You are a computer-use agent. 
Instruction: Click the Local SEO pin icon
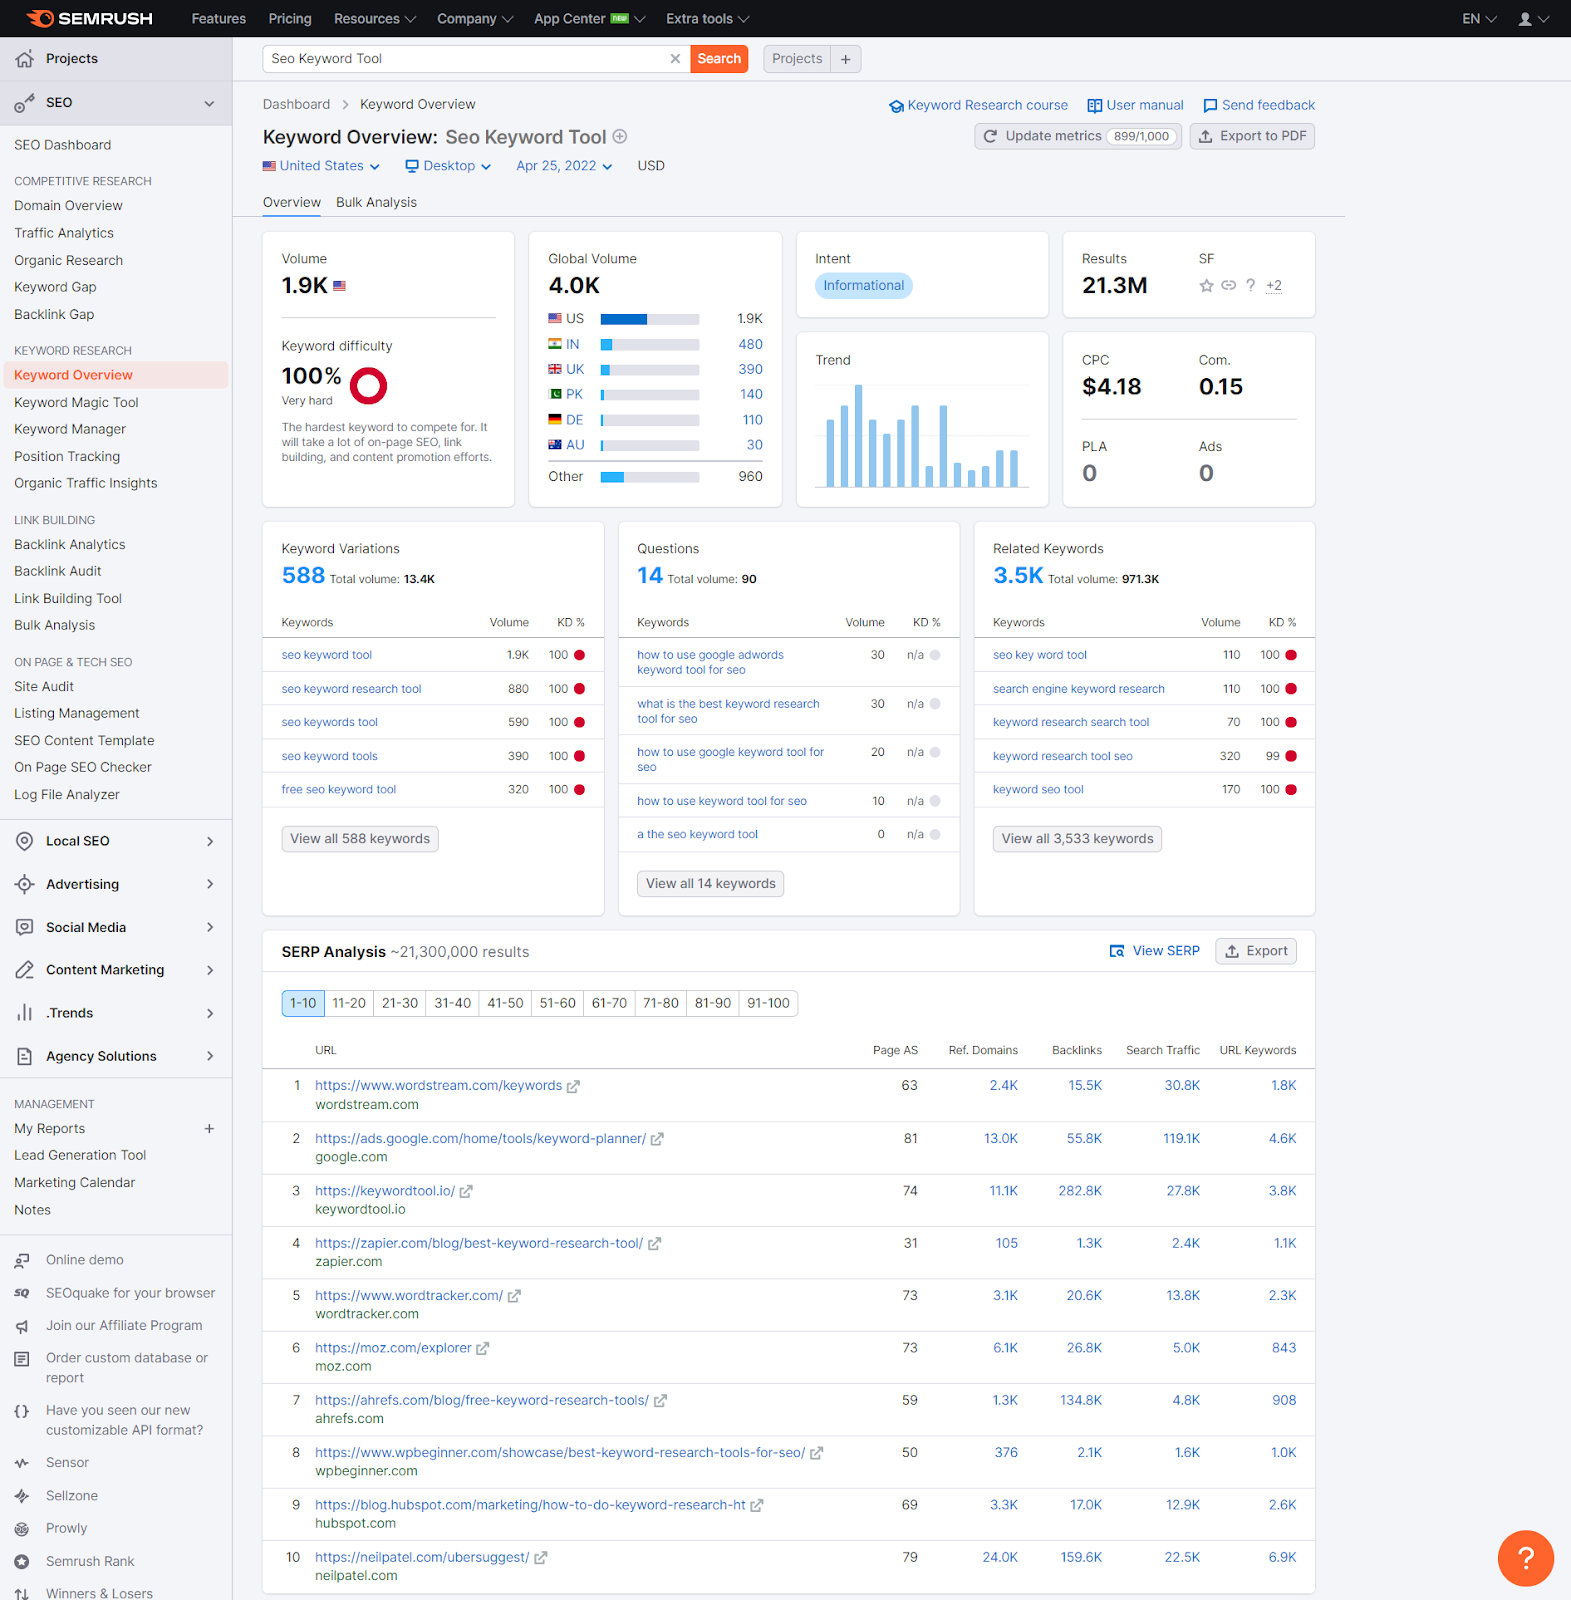25,841
